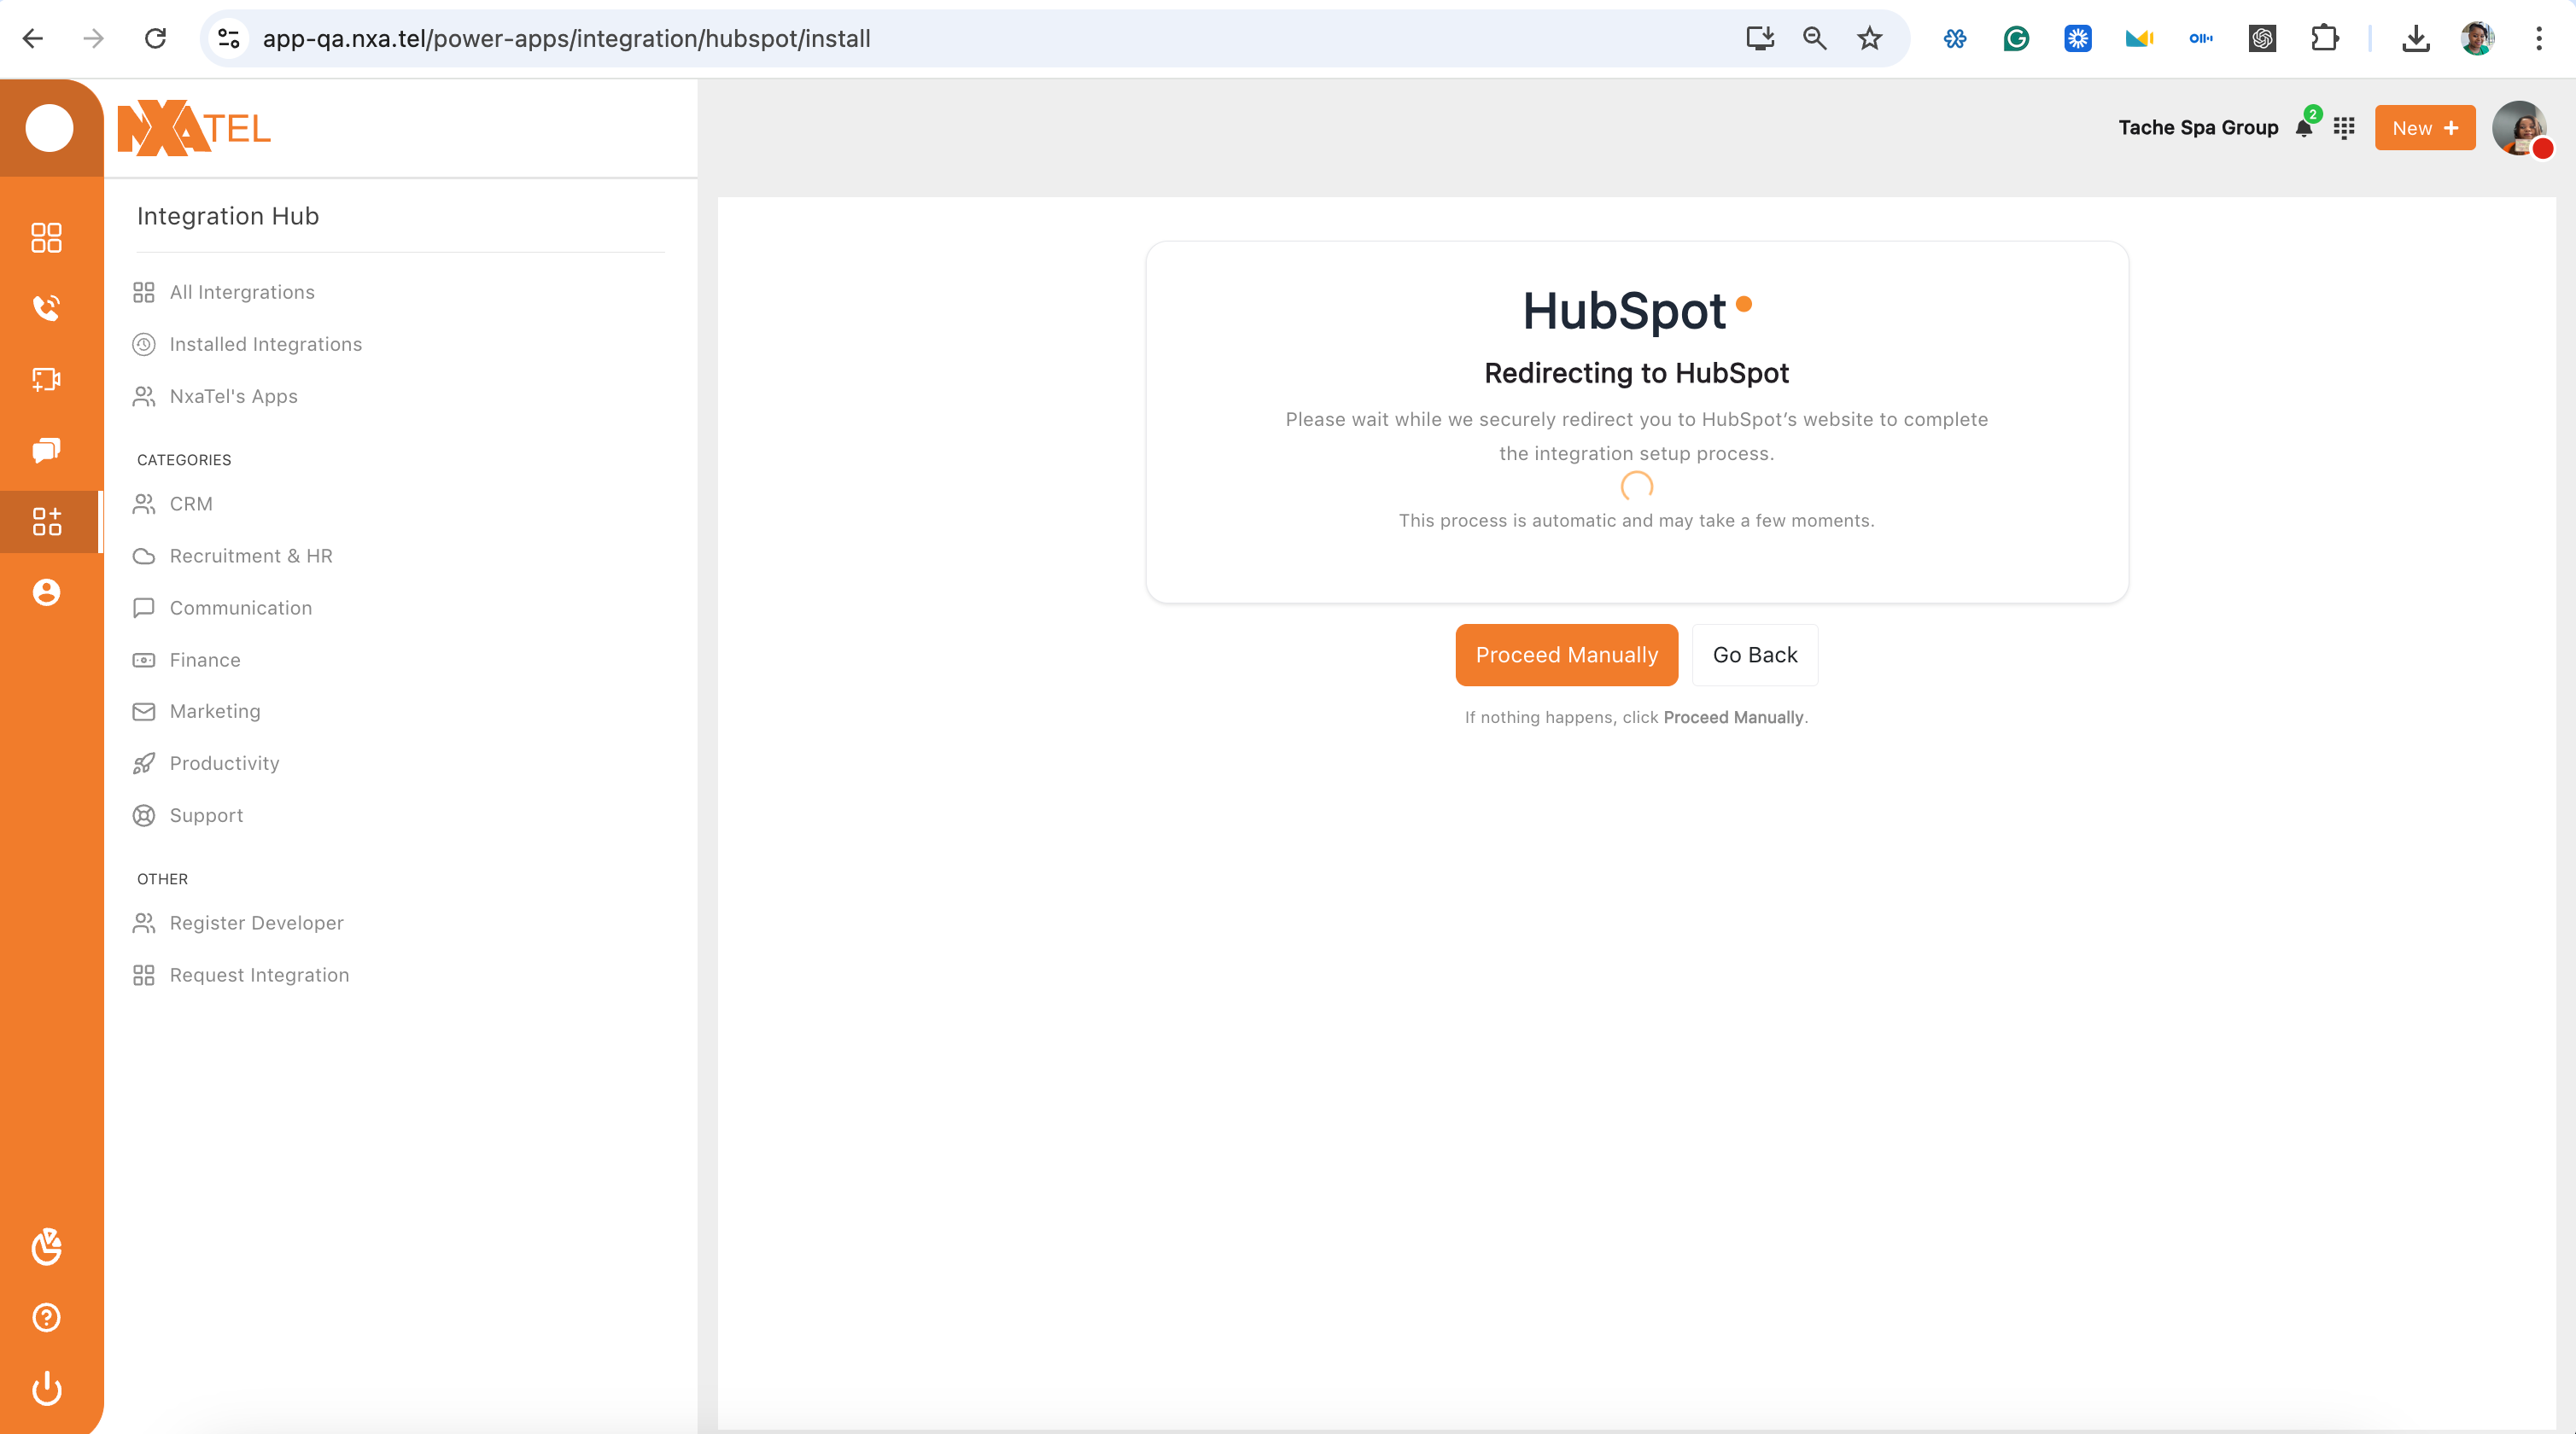The image size is (2576, 1434).
Task: Reload the page with refresh icon
Action: tap(155, 38)
